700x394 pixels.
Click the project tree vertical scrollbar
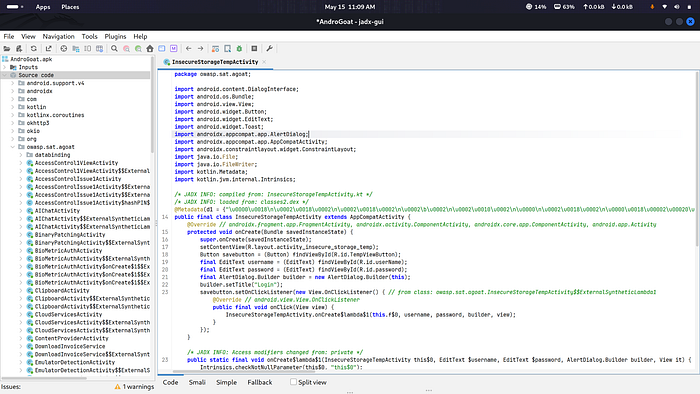click(153, 105)
